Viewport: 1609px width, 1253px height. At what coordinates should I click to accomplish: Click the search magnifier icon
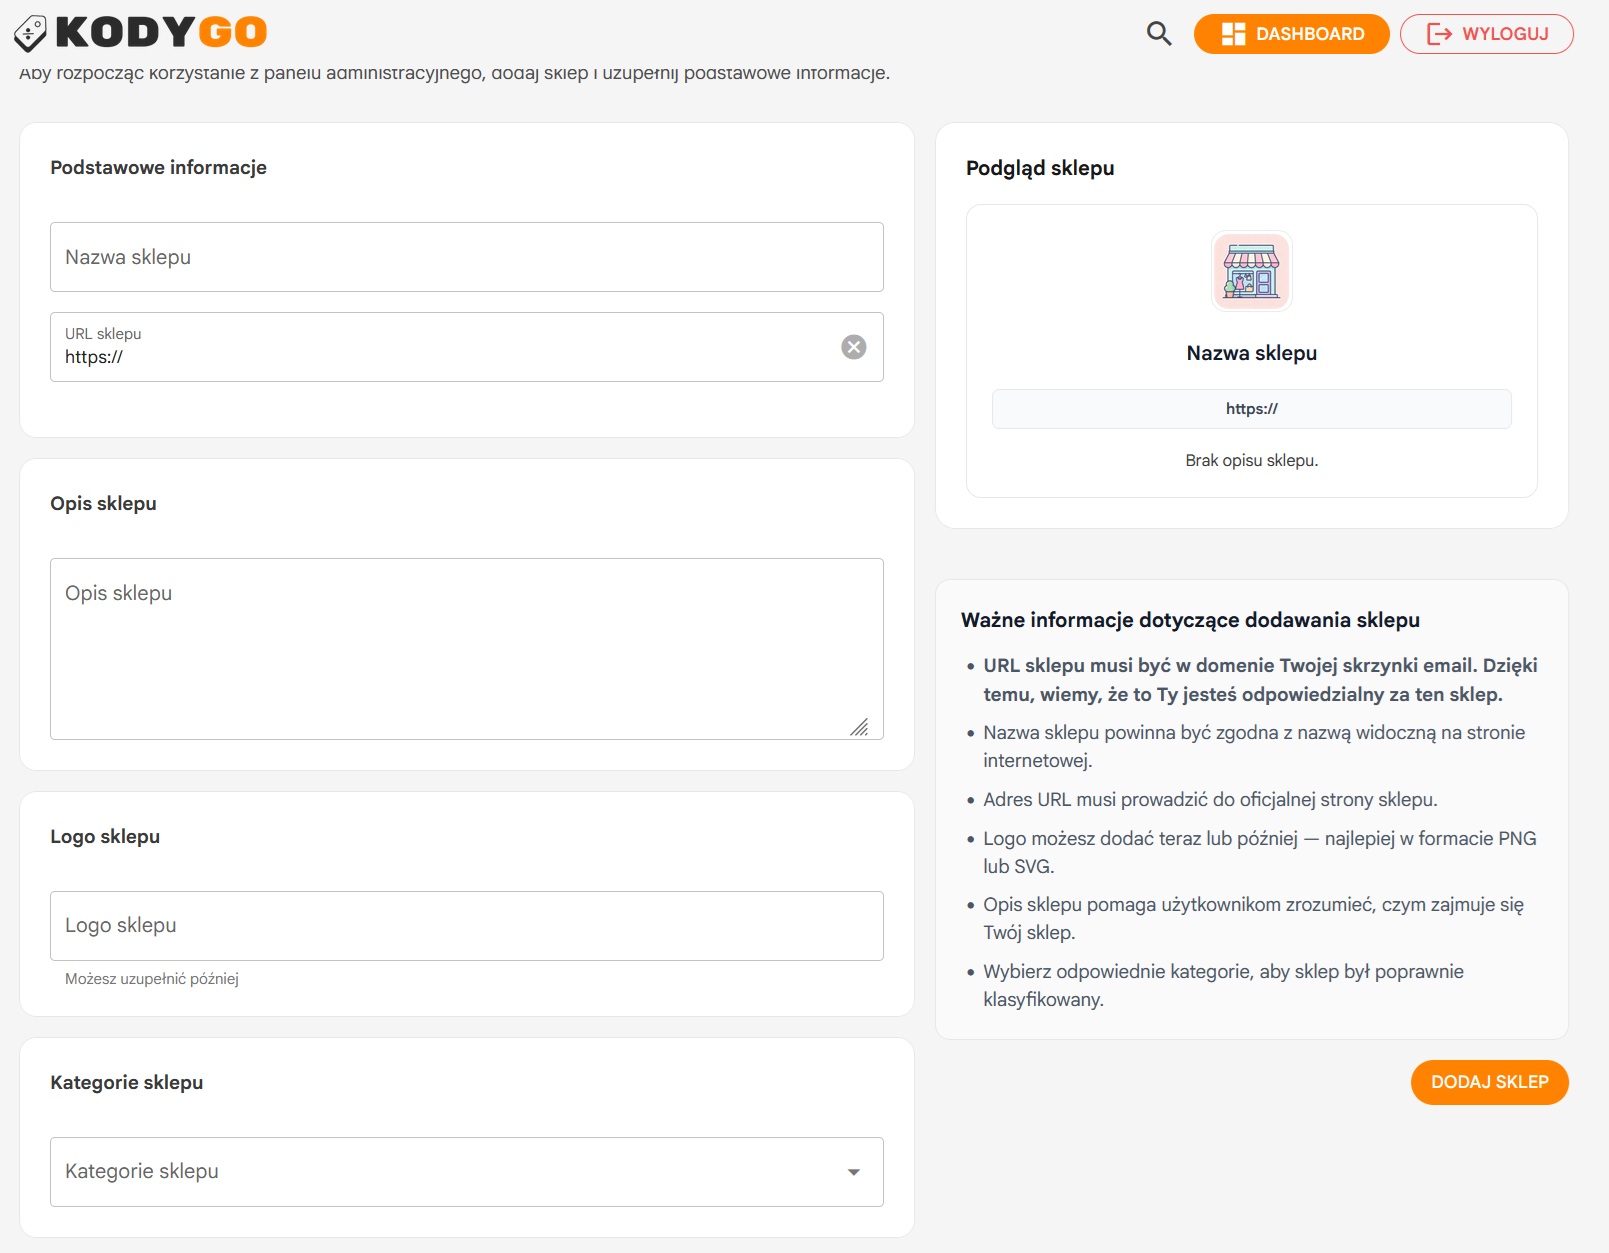pyautogui.click(x=1158, y=34)
